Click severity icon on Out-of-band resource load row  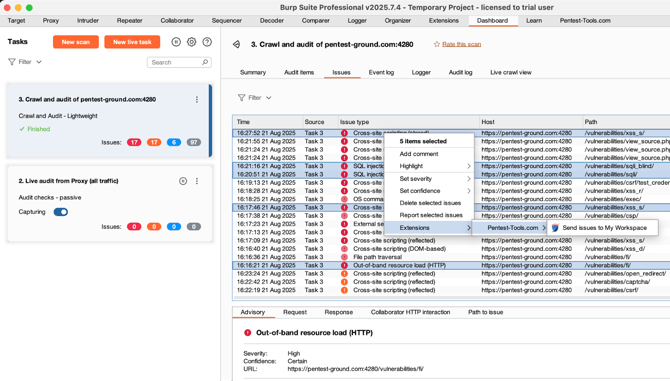[344, 265]
